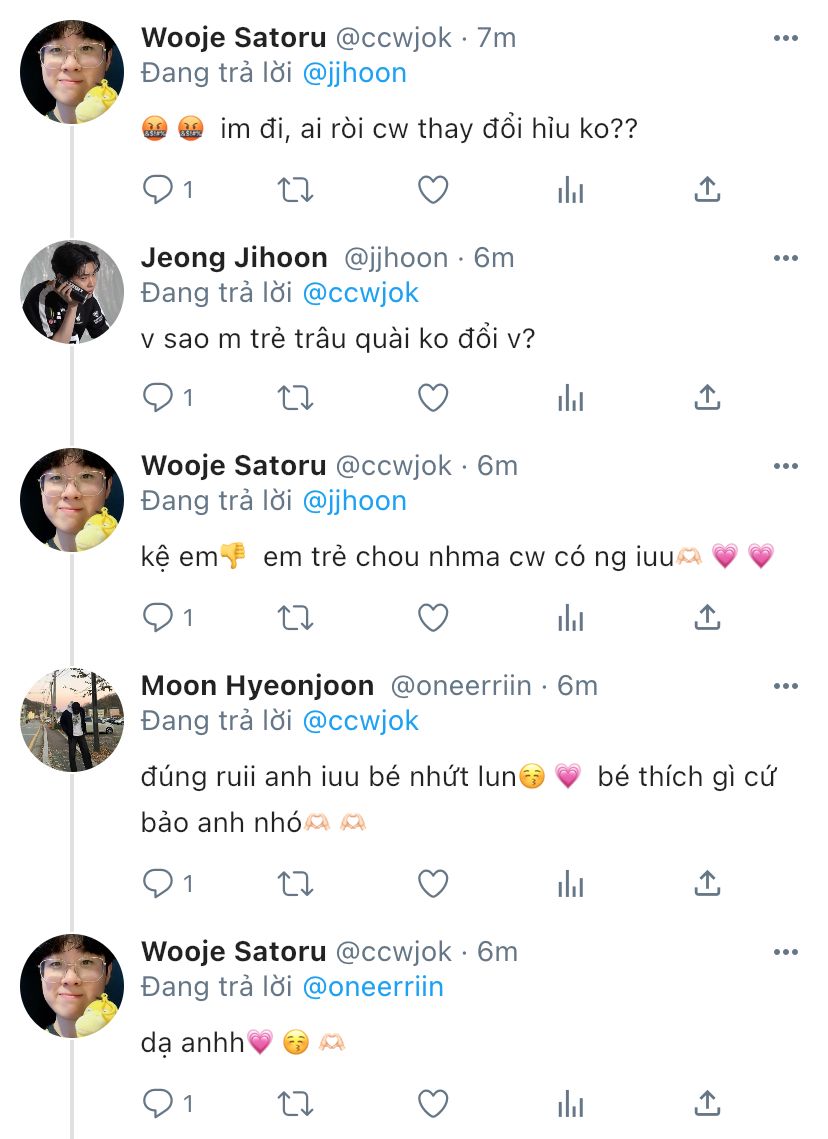Retweet Jeong Jihoon's "trẻ trâu" tweet
This screenshot has width=828, height=1139.
point(295,398)
